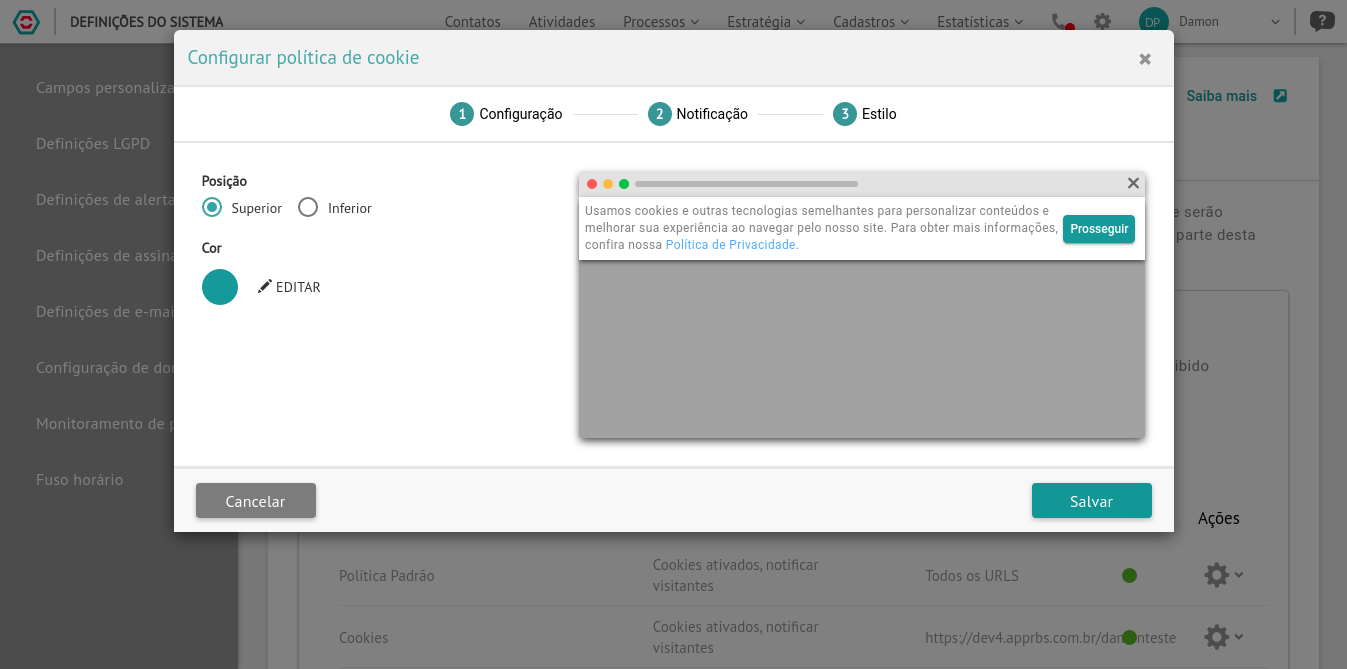Go to Configuração step label
The height and width of the screenshot is (669, 1347).
[x=520, y=114]
